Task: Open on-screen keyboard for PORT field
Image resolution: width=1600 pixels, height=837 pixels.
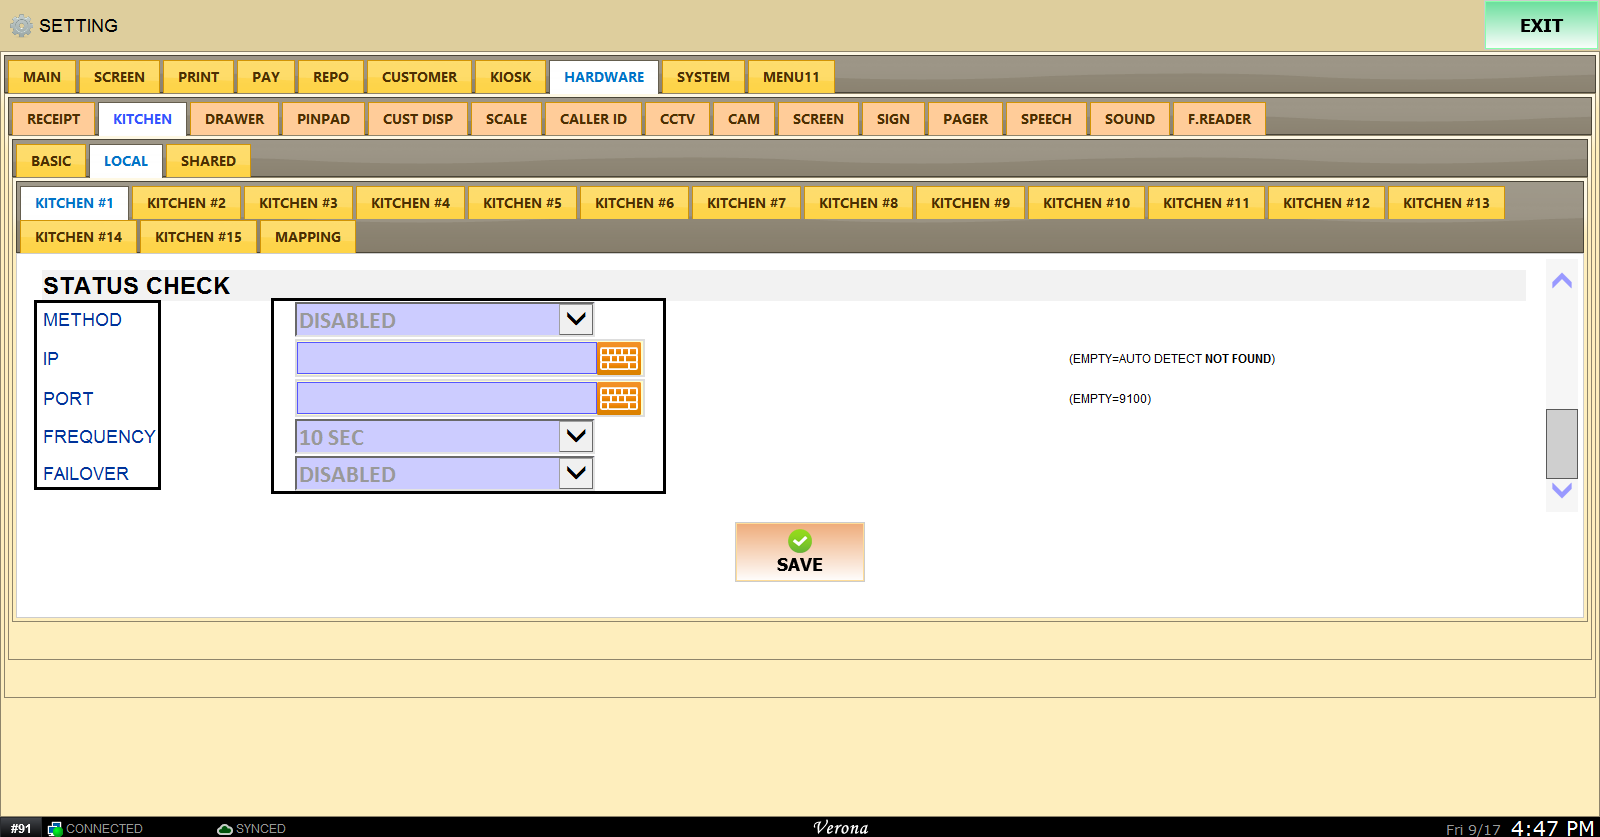Action: point(619,398)
